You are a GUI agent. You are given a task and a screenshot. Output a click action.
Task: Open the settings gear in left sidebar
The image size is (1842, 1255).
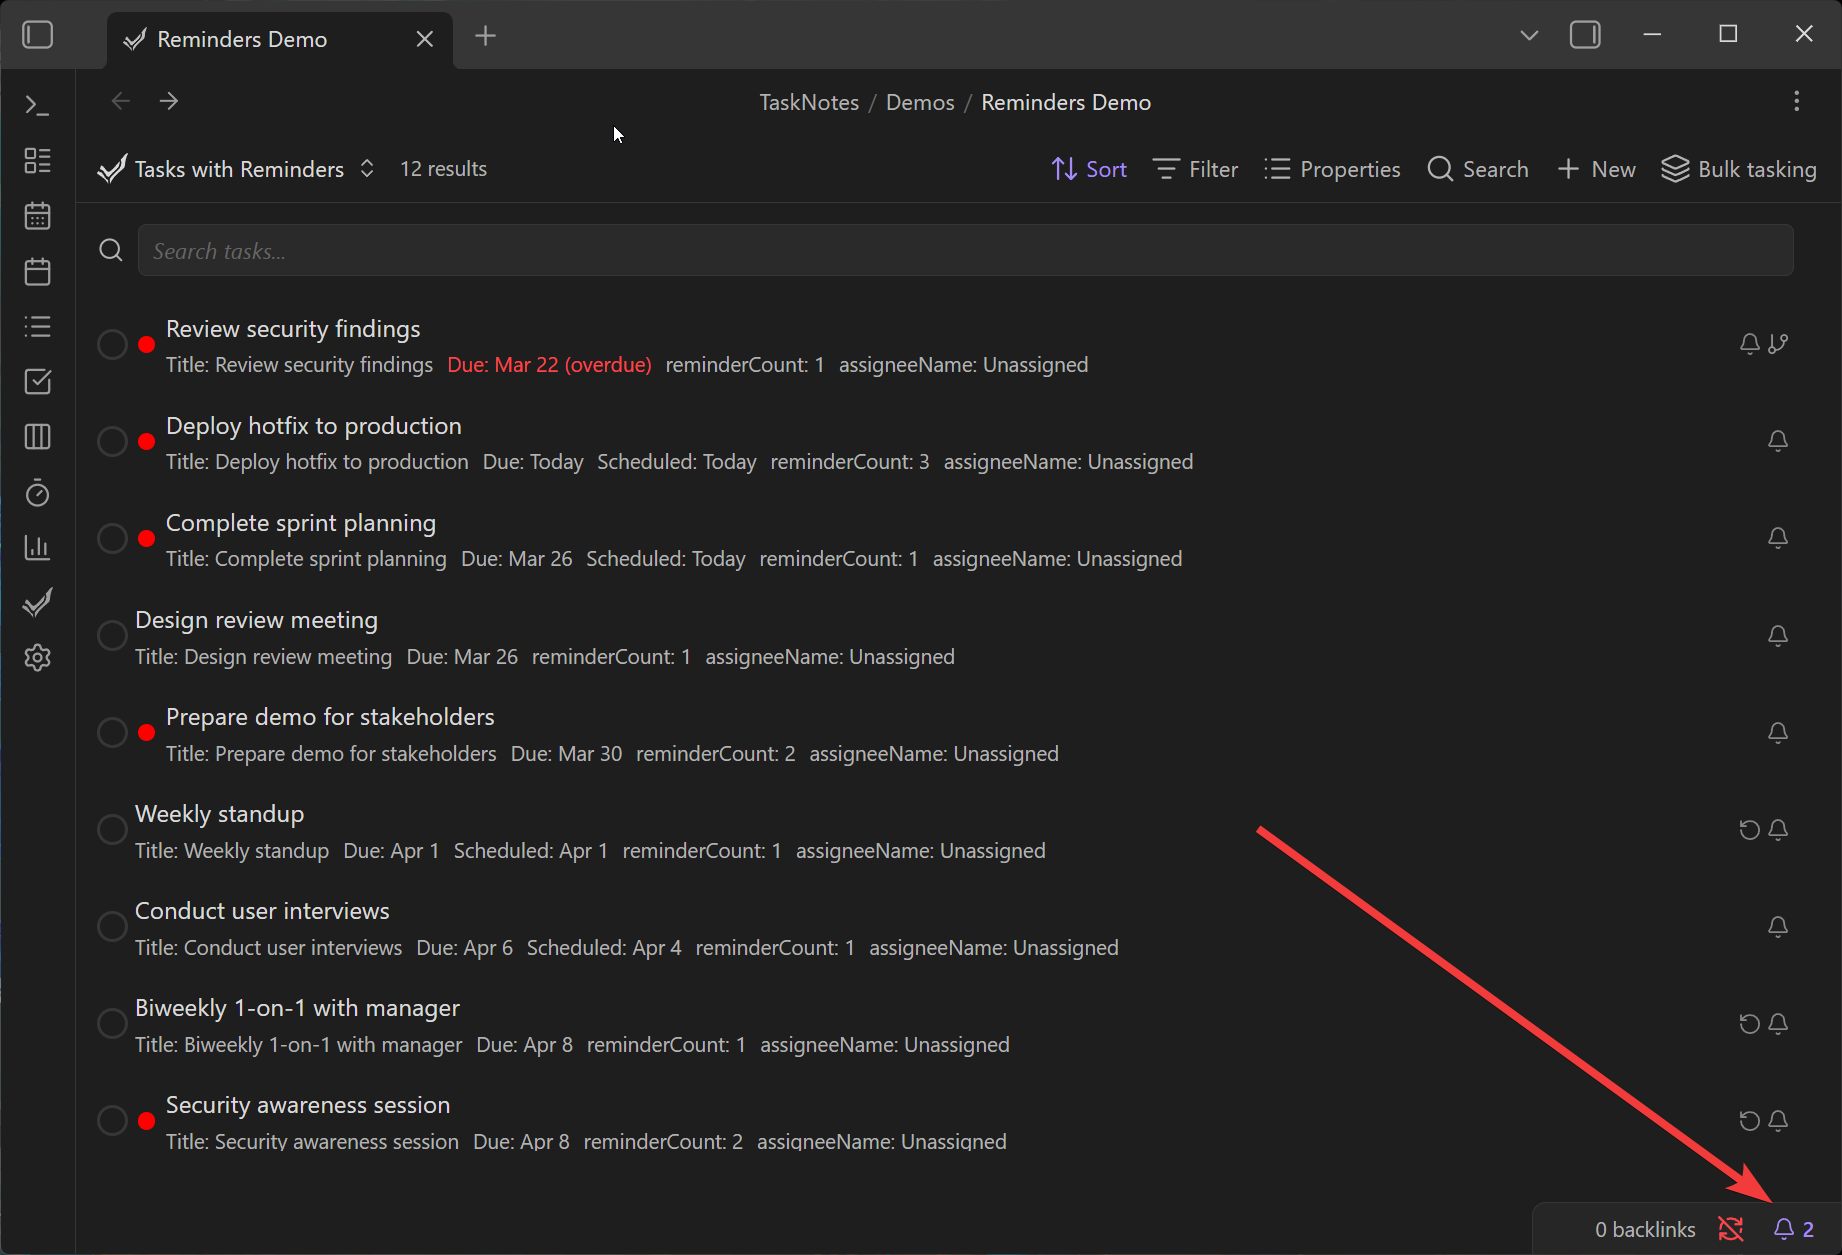coord(37,658)
